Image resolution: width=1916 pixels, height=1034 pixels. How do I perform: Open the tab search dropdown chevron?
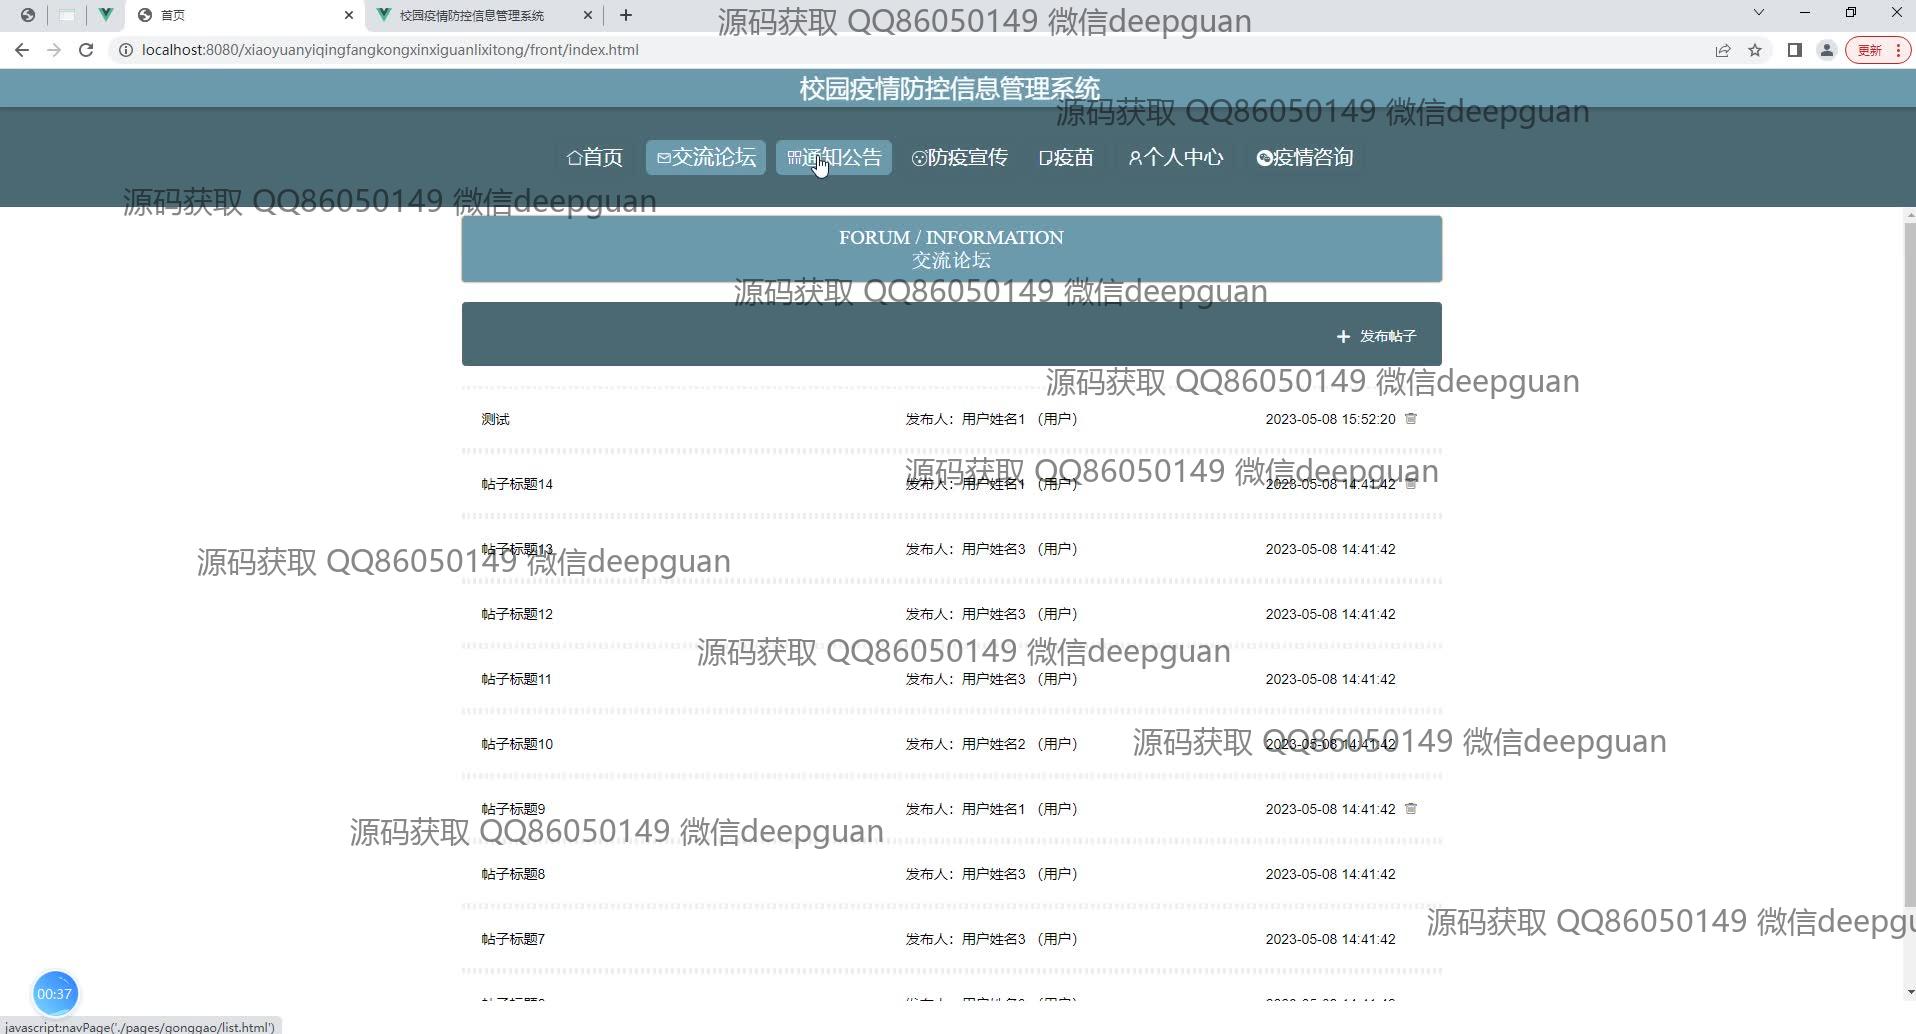pos(1759,13)
